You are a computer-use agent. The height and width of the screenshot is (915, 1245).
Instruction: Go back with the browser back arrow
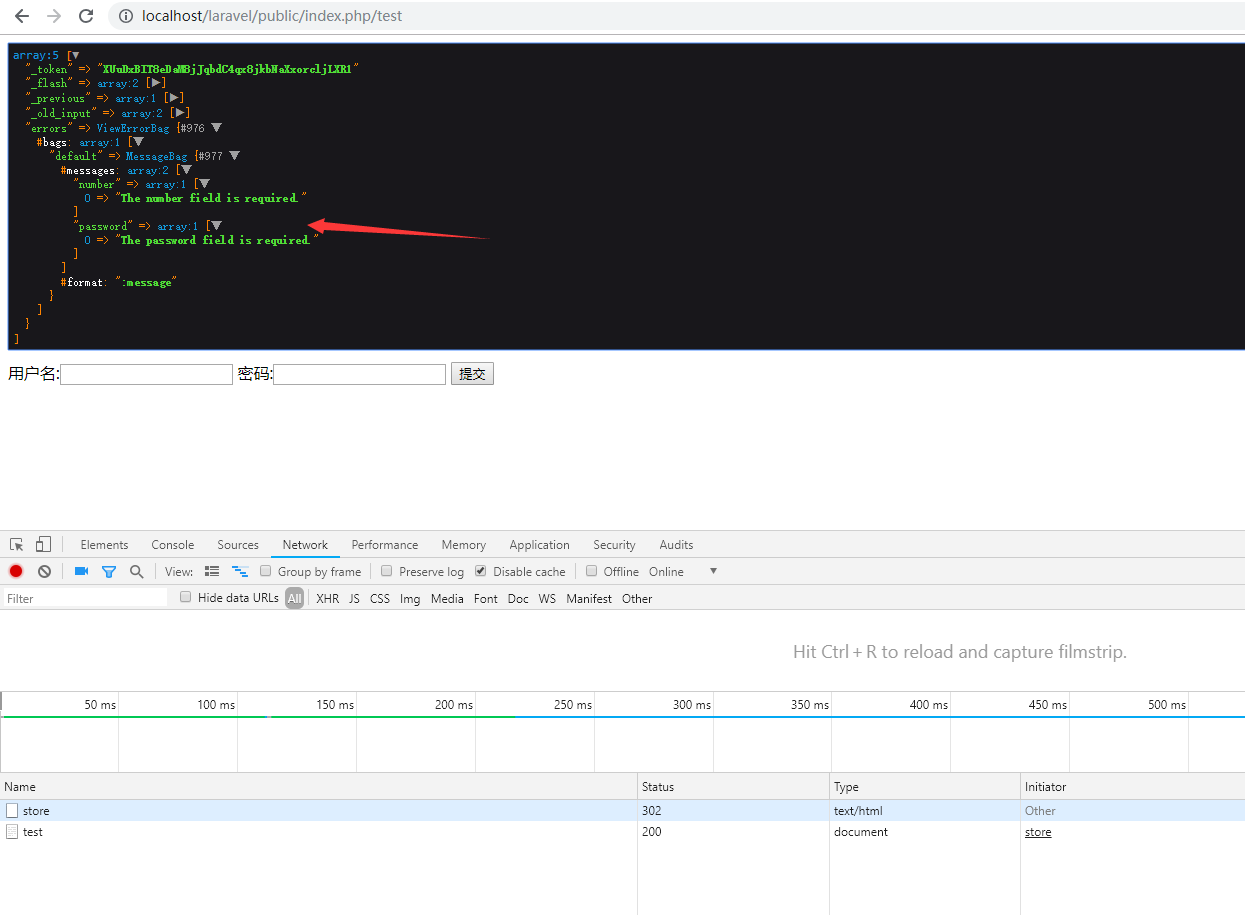point(22,16)
